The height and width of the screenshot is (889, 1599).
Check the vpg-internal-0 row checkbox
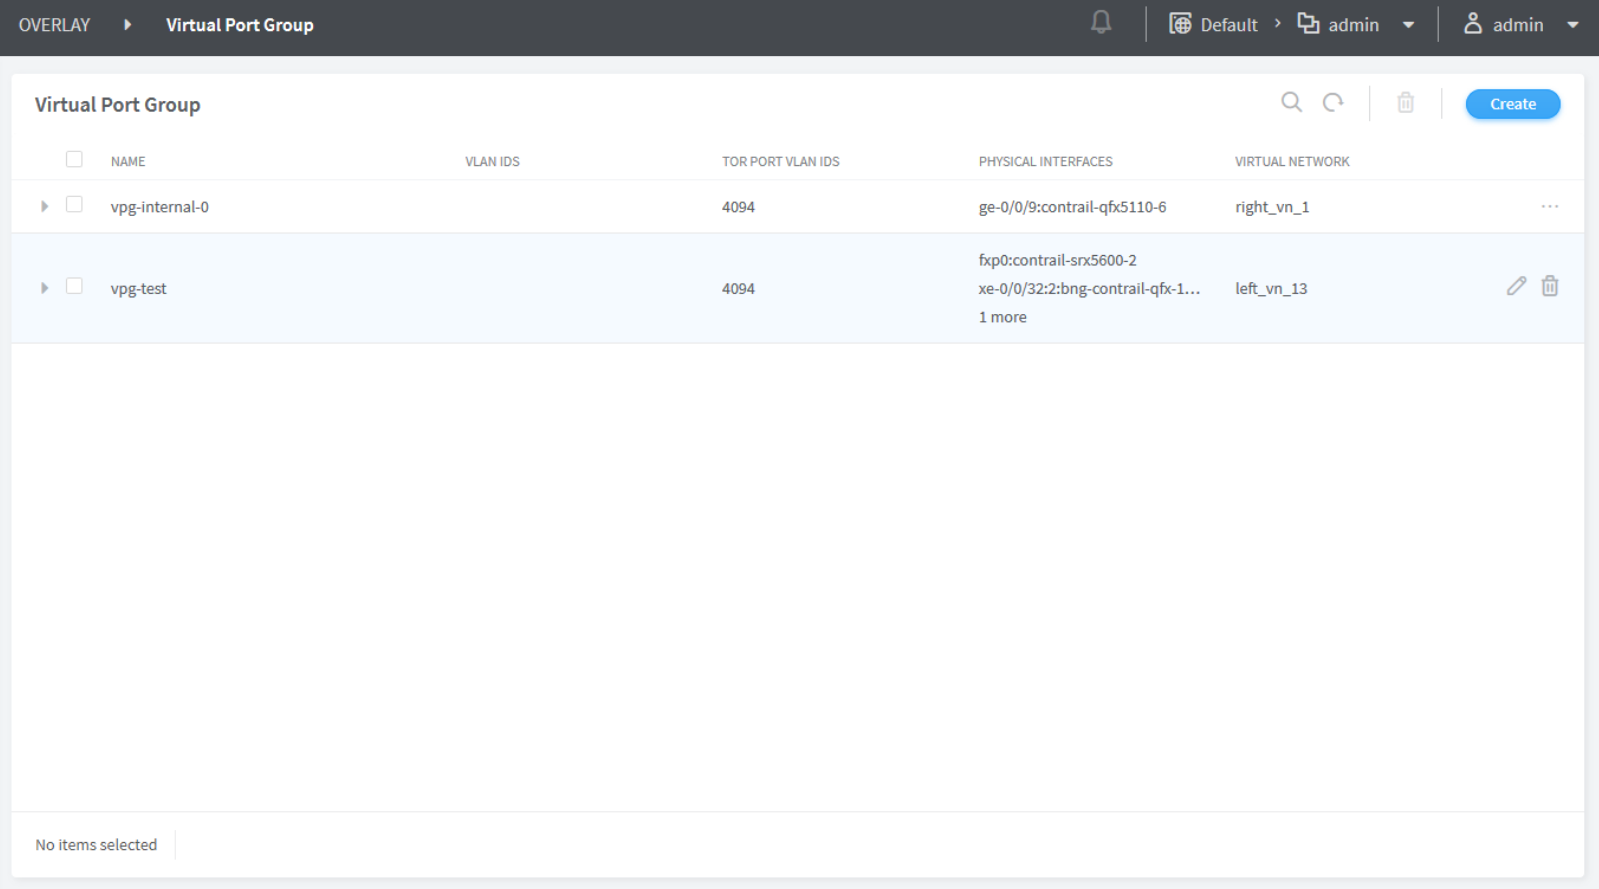point(74,204)
